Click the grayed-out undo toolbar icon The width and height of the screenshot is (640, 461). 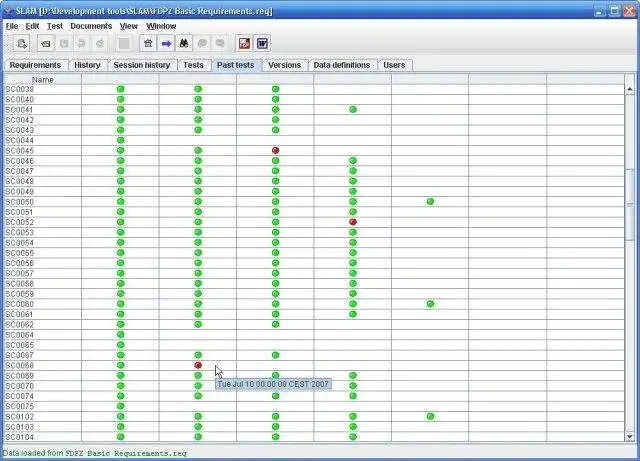click(82, 43)
